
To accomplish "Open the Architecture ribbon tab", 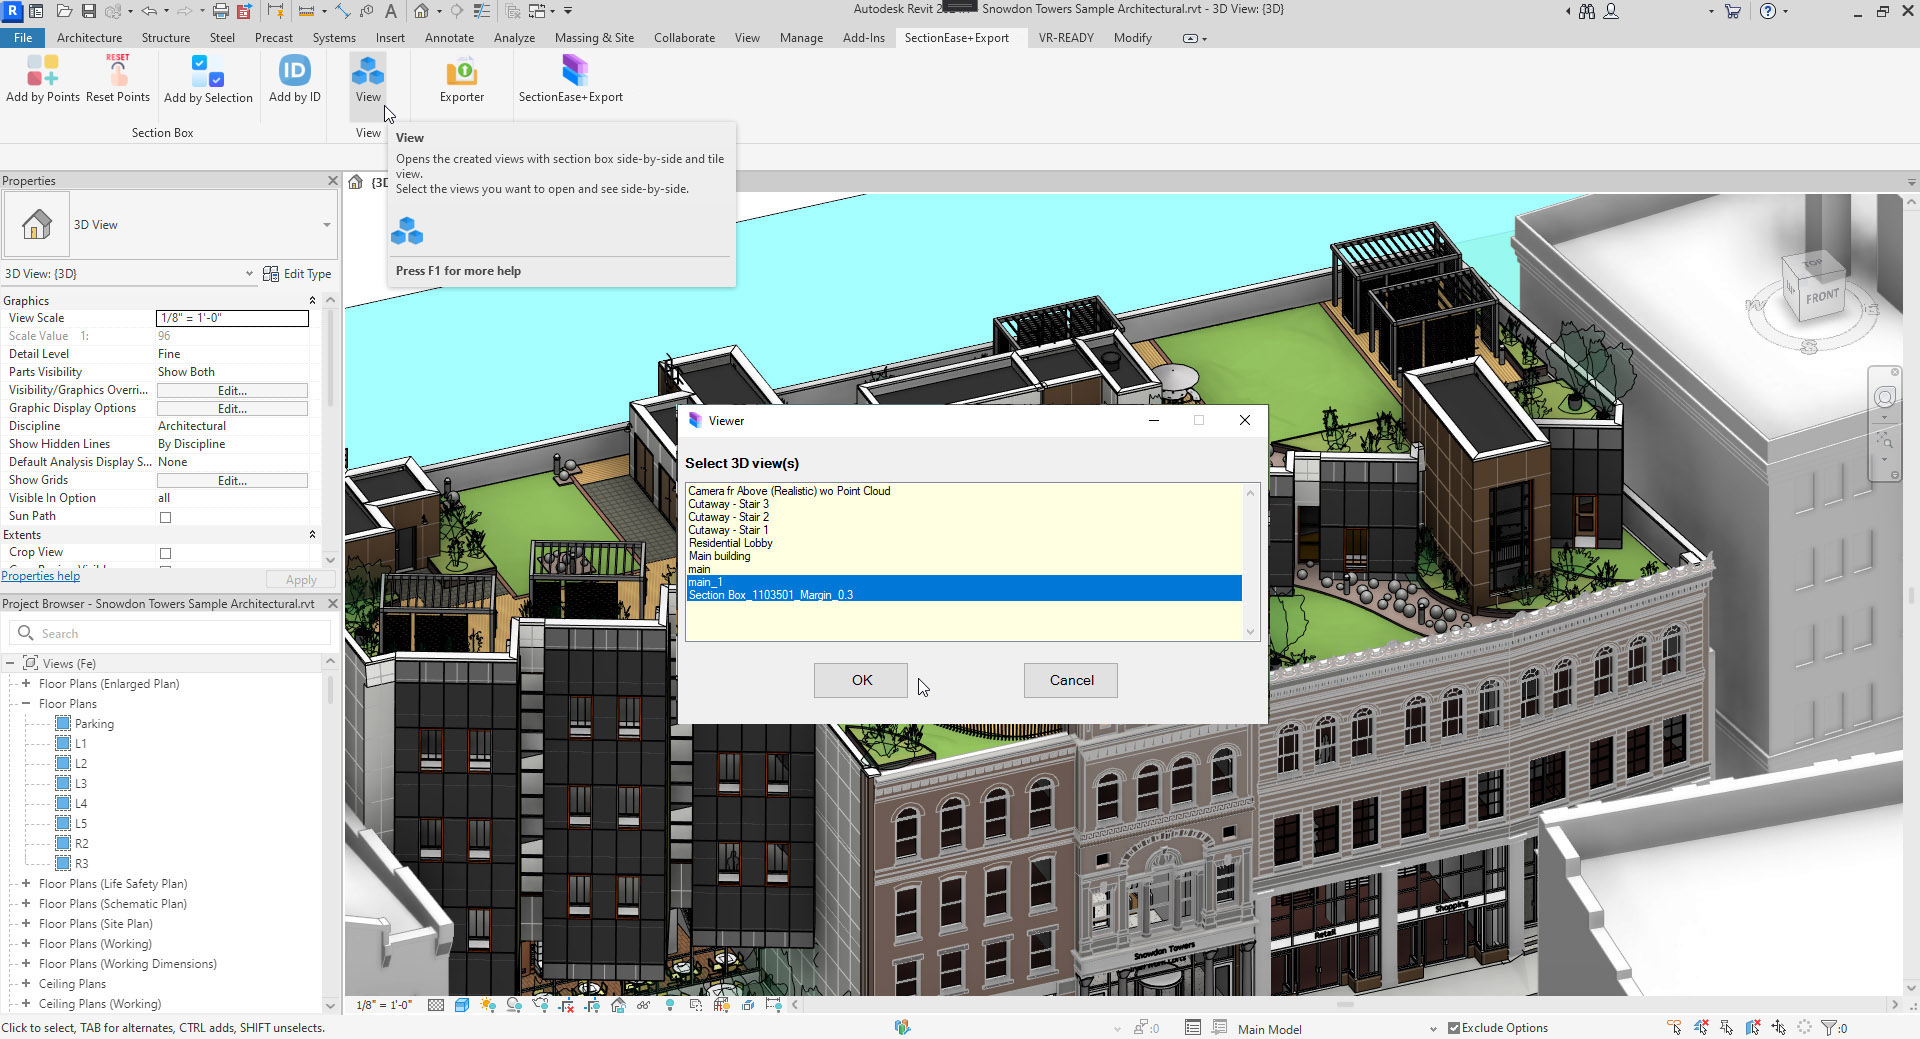I will click(89, 38).
